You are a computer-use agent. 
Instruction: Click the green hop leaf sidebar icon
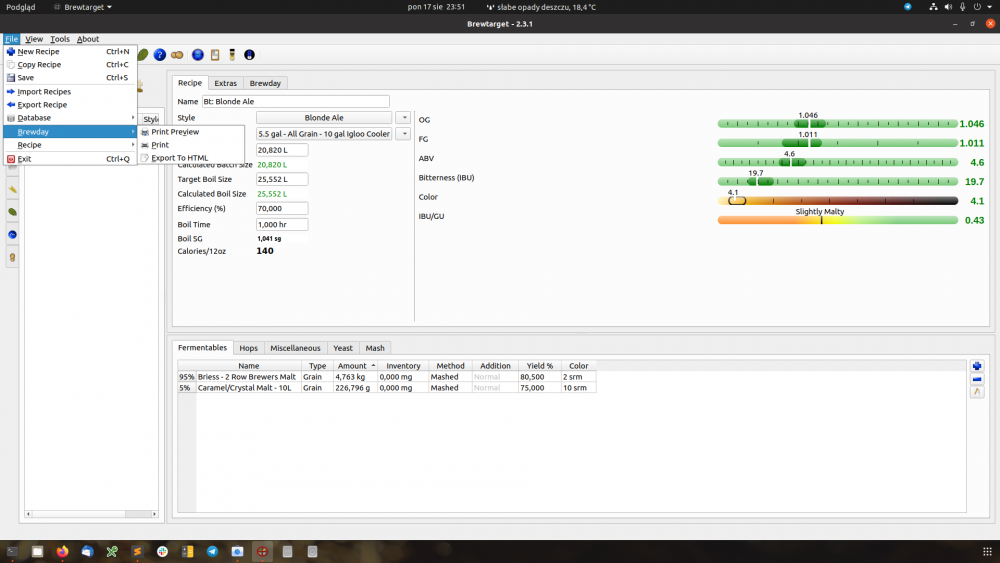click(x=12, y=212)
